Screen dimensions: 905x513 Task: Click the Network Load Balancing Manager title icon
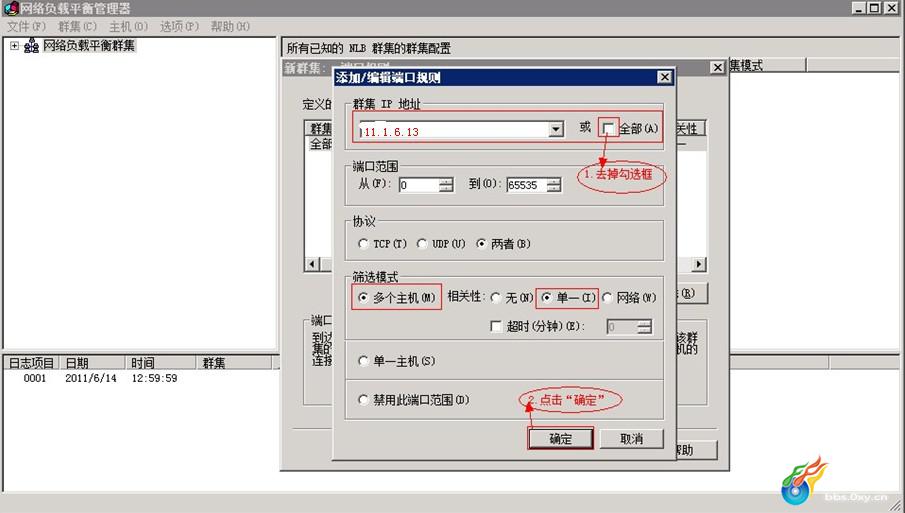click(11, 8)
